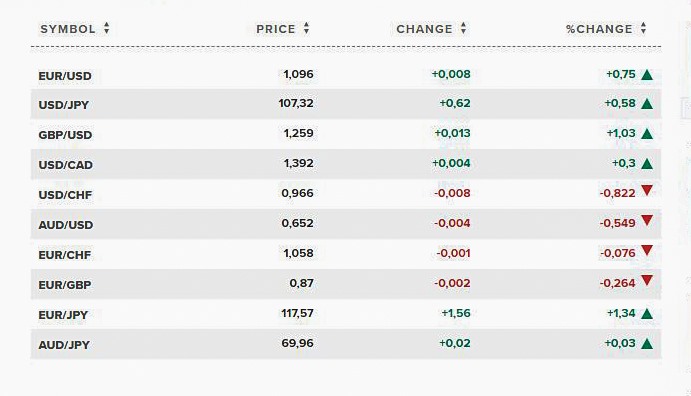Select the %CHANGE column header
The height and width of the screenshot is (396, 691).
(x=599, y=29)
